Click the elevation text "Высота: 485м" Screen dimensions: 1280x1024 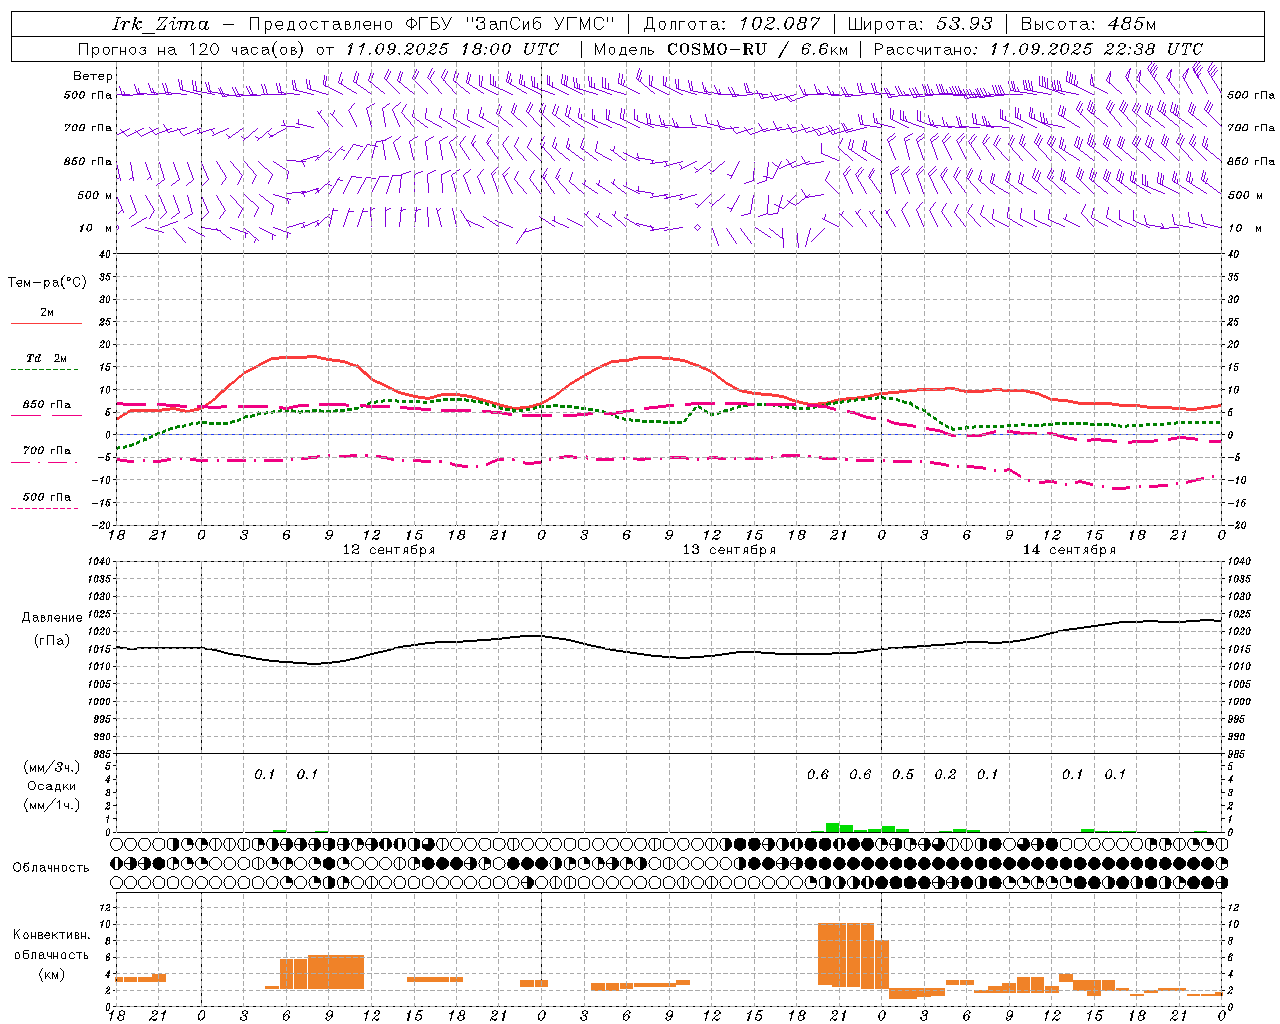point(1091,24)
